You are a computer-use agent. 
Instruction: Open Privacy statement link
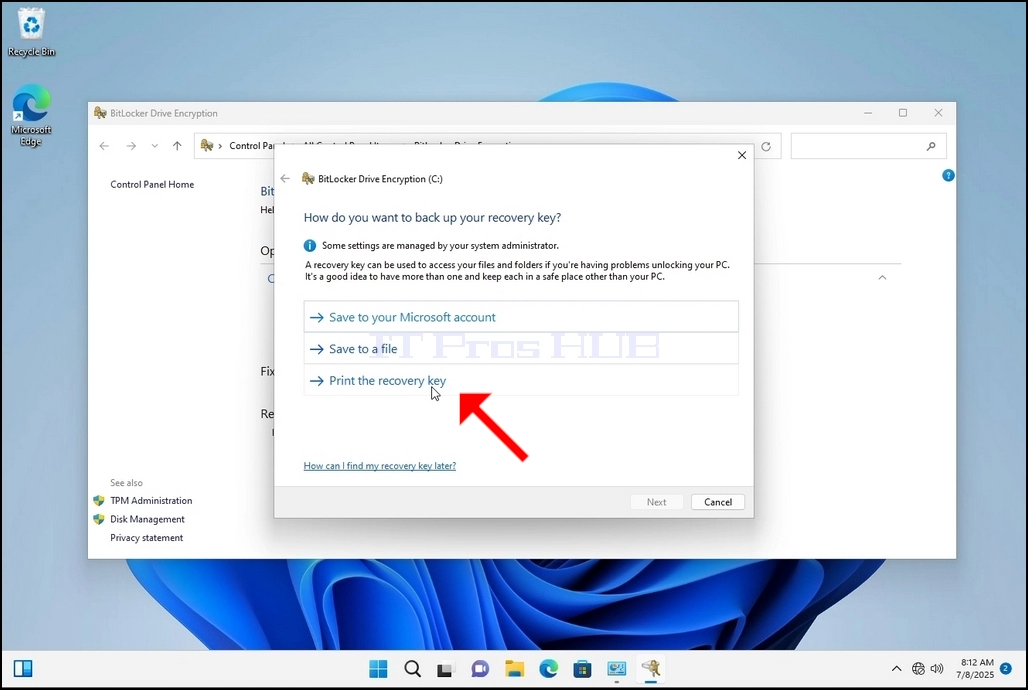146,538
